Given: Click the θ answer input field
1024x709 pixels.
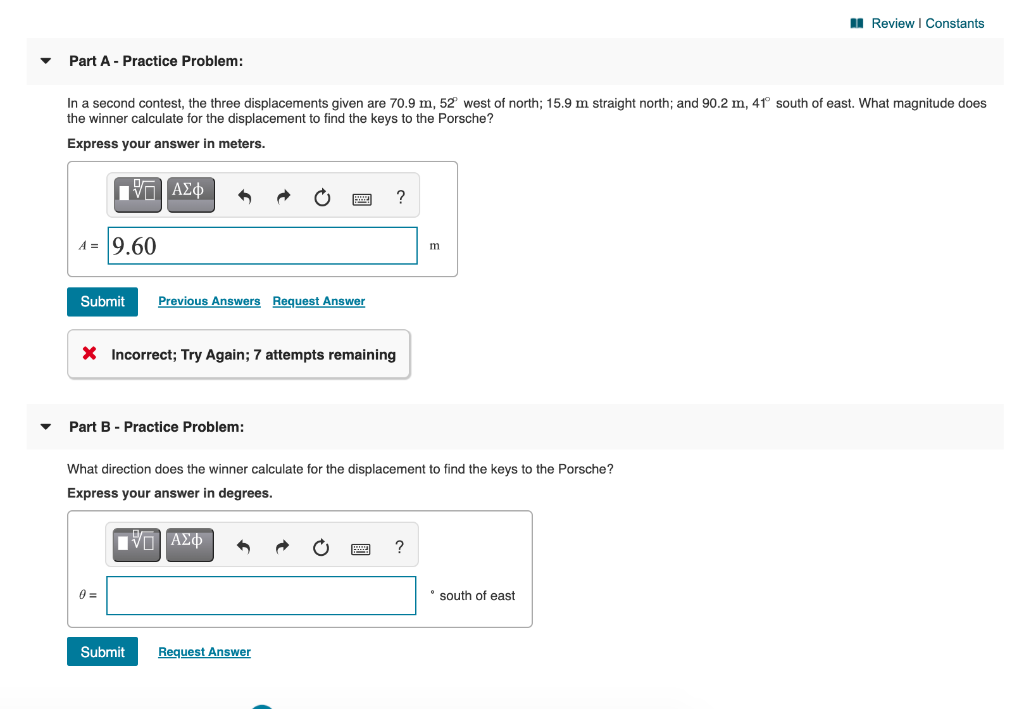Looking at the screenshot, I should (261, 595).
